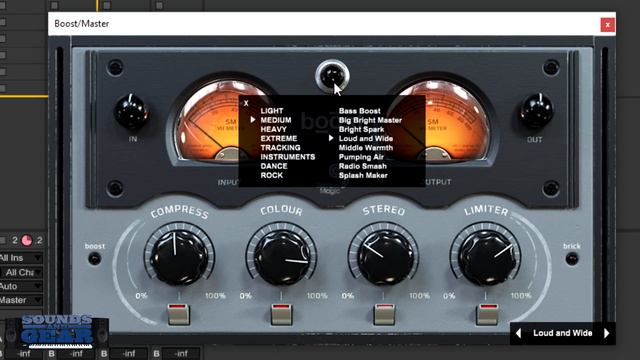Turn the COLOUR knob

pyautogui.click(x=282, y=258)
